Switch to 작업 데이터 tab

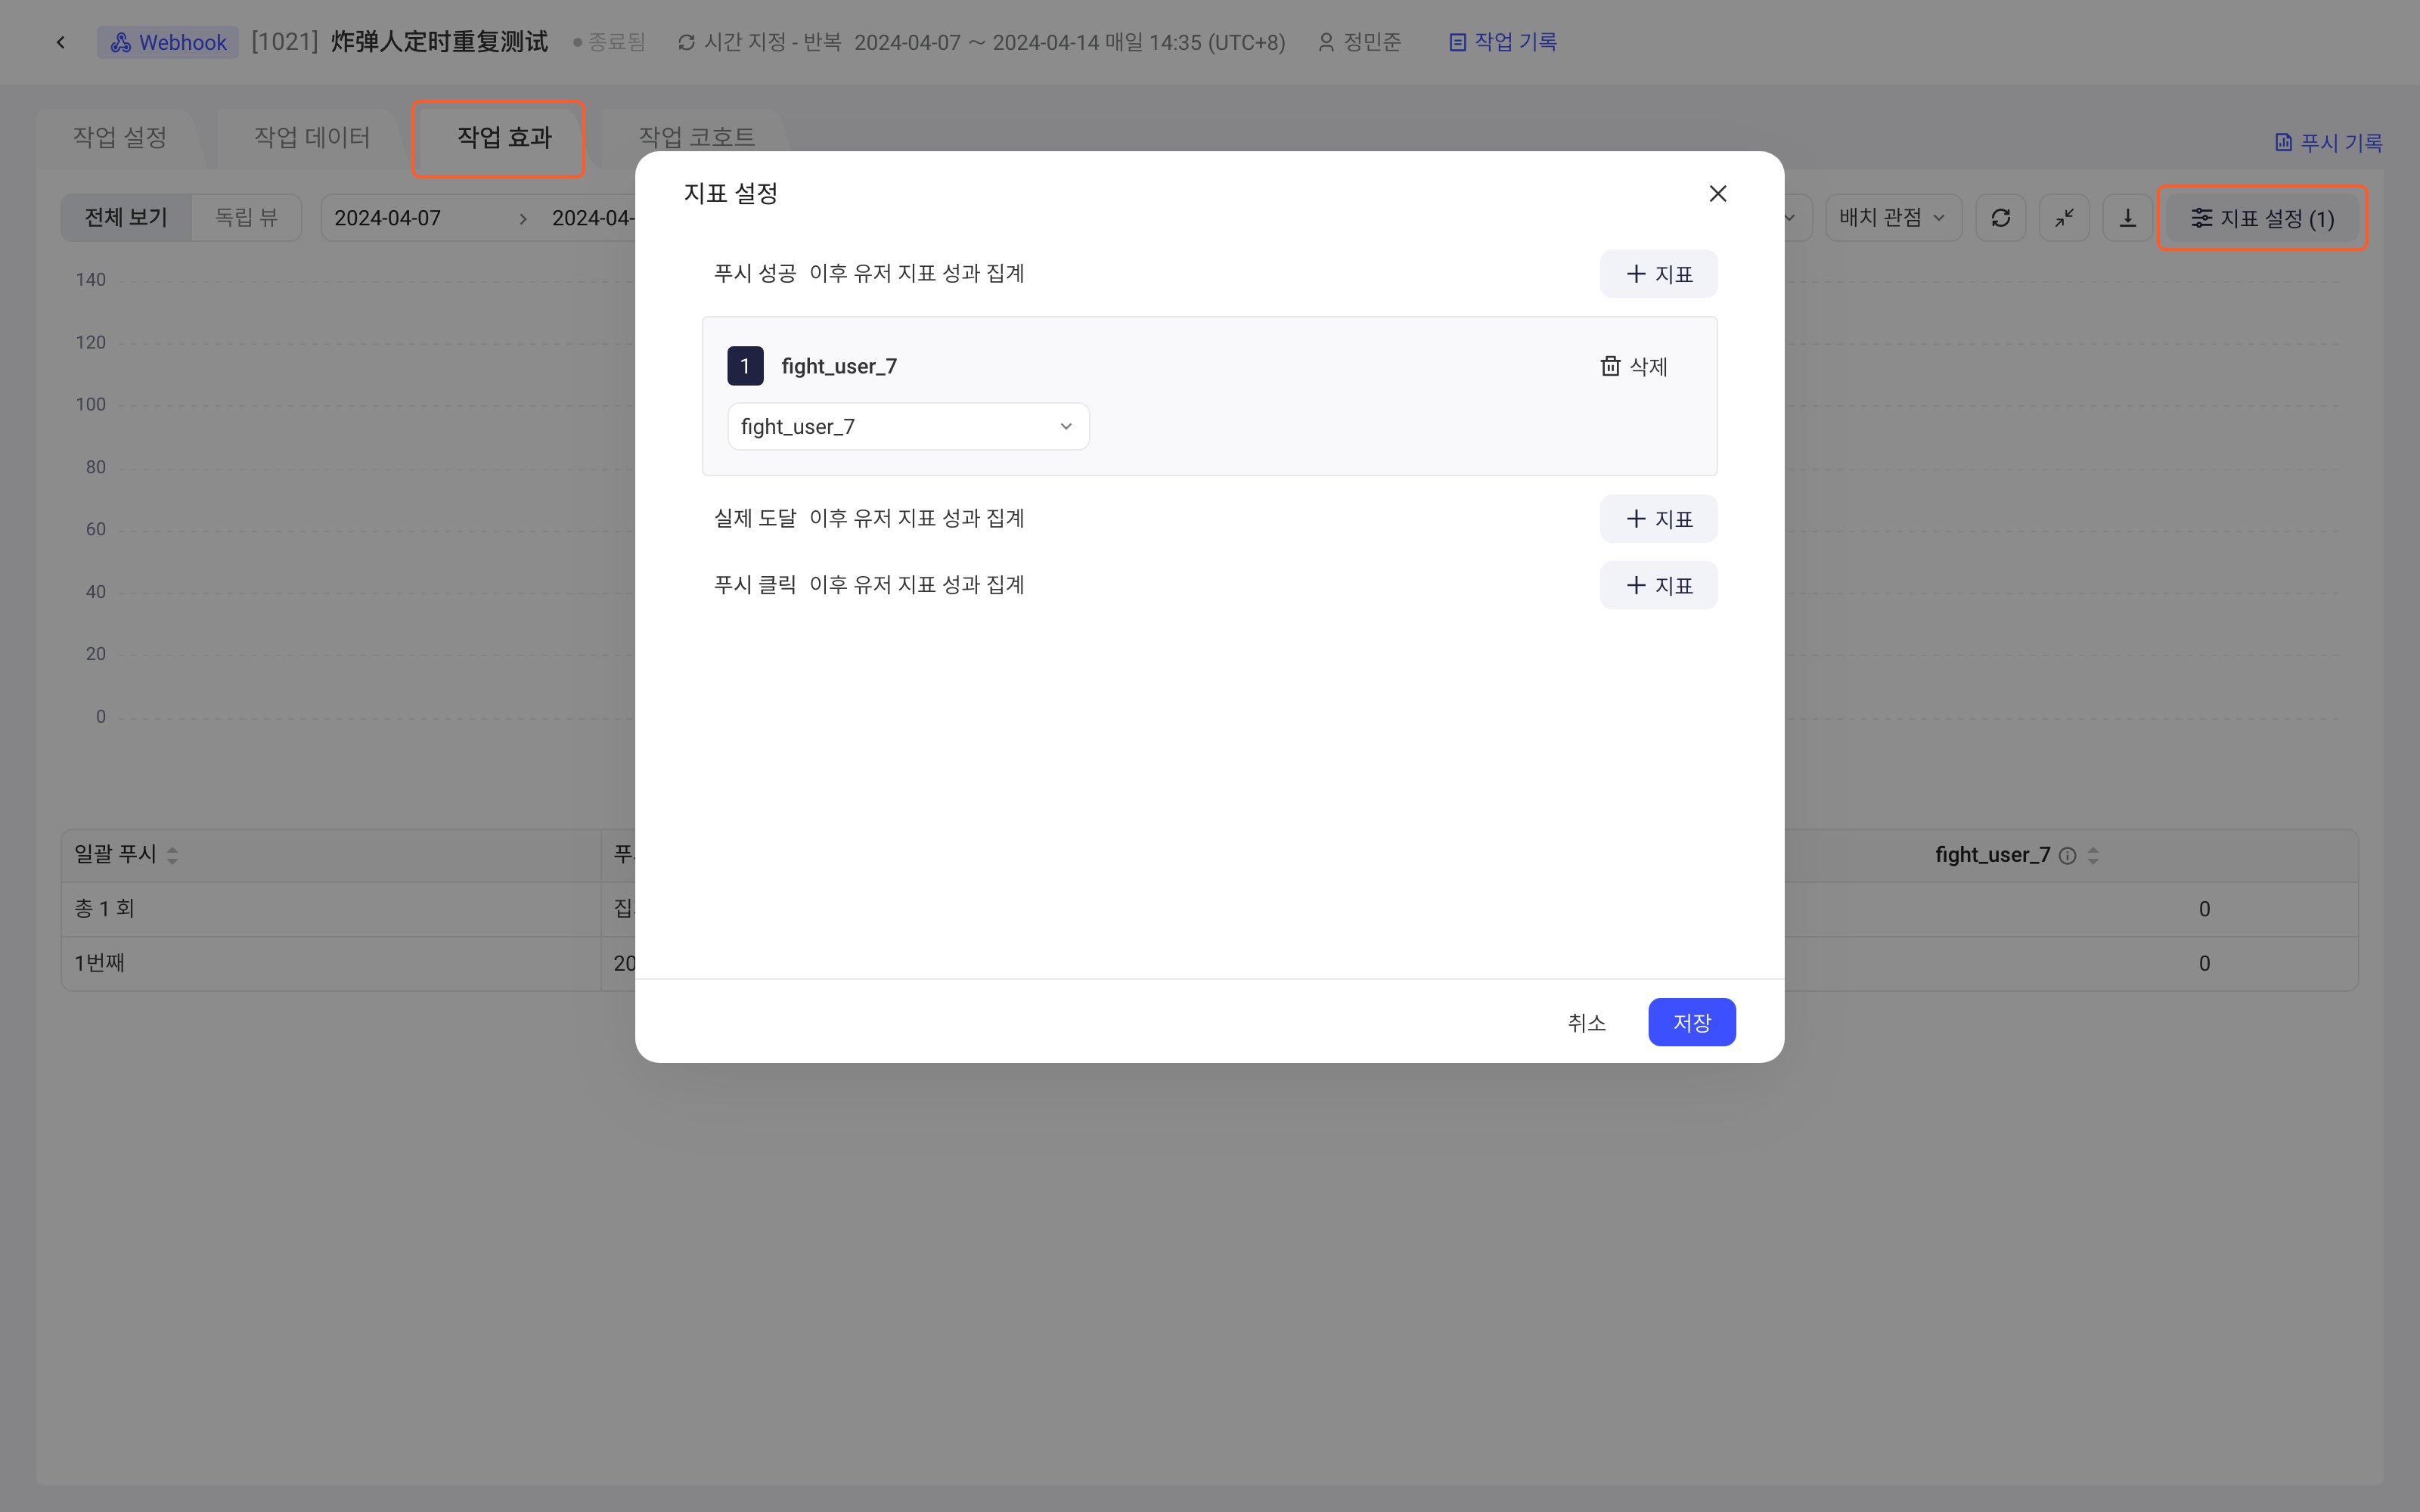point(311,137)
